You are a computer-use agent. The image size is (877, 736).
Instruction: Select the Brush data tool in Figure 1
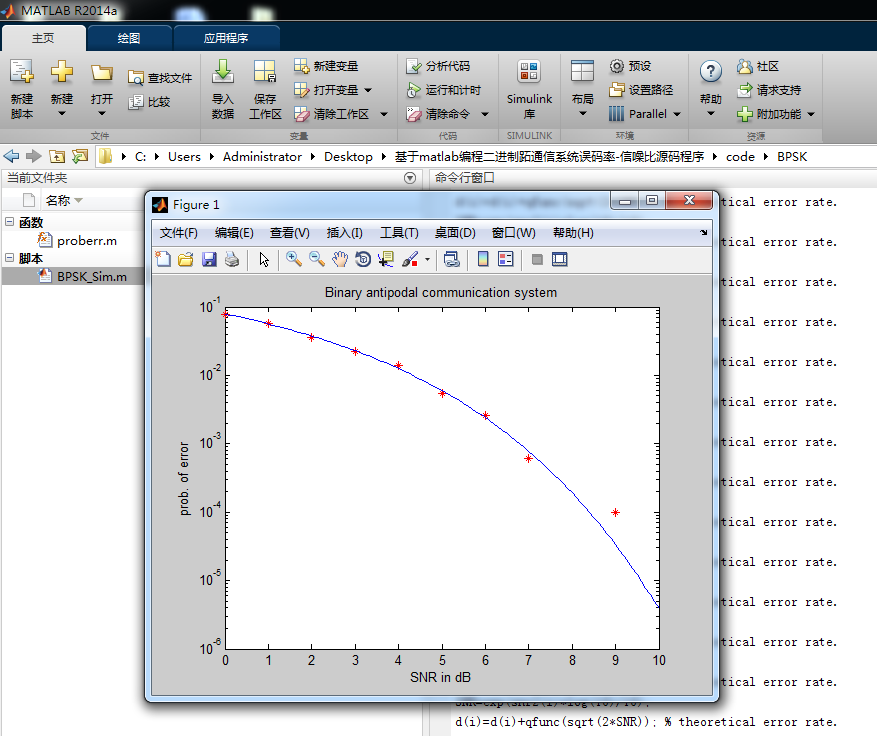(410, 259)
